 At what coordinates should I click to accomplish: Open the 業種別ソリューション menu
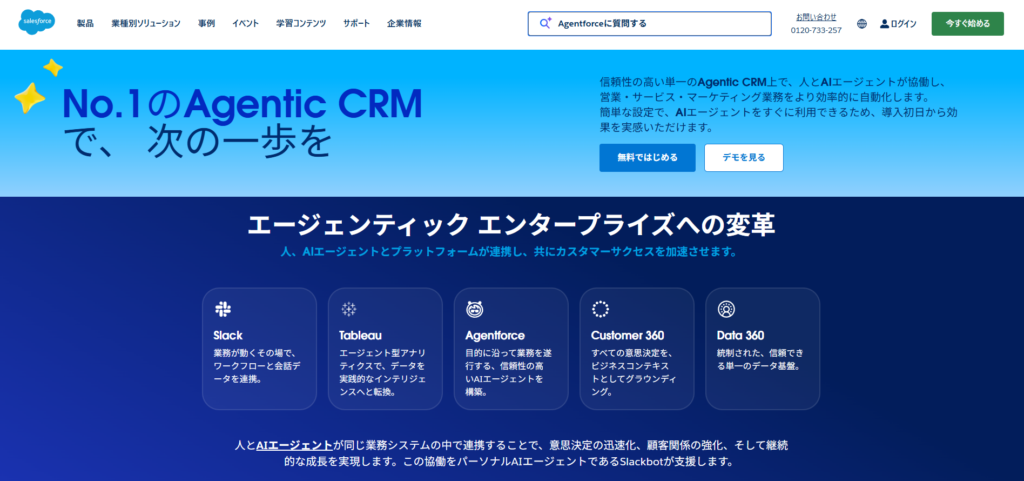coord(146,23)
